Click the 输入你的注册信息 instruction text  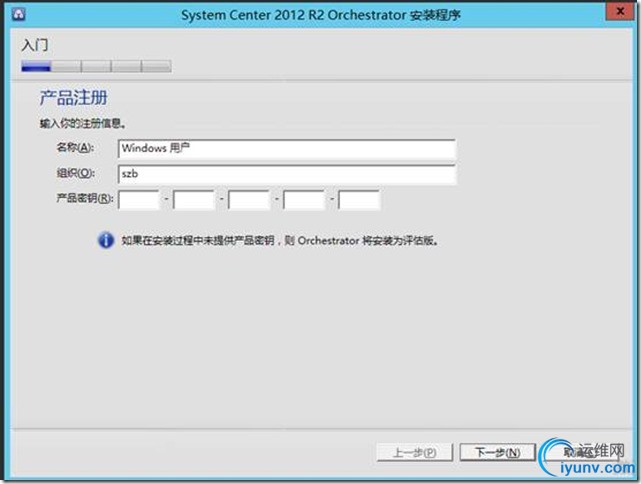click(x=83, y=123)
